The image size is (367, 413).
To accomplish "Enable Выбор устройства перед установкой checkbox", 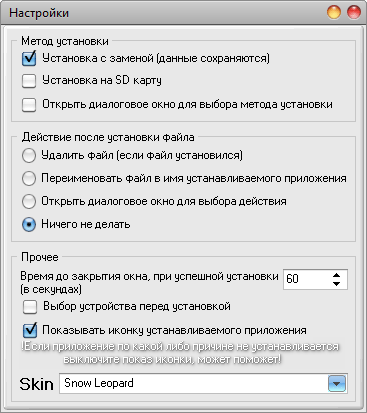I will (30, 307).
